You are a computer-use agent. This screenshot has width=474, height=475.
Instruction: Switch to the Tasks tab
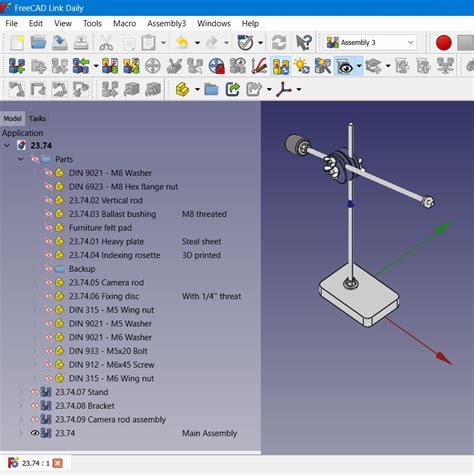[37, 118]
